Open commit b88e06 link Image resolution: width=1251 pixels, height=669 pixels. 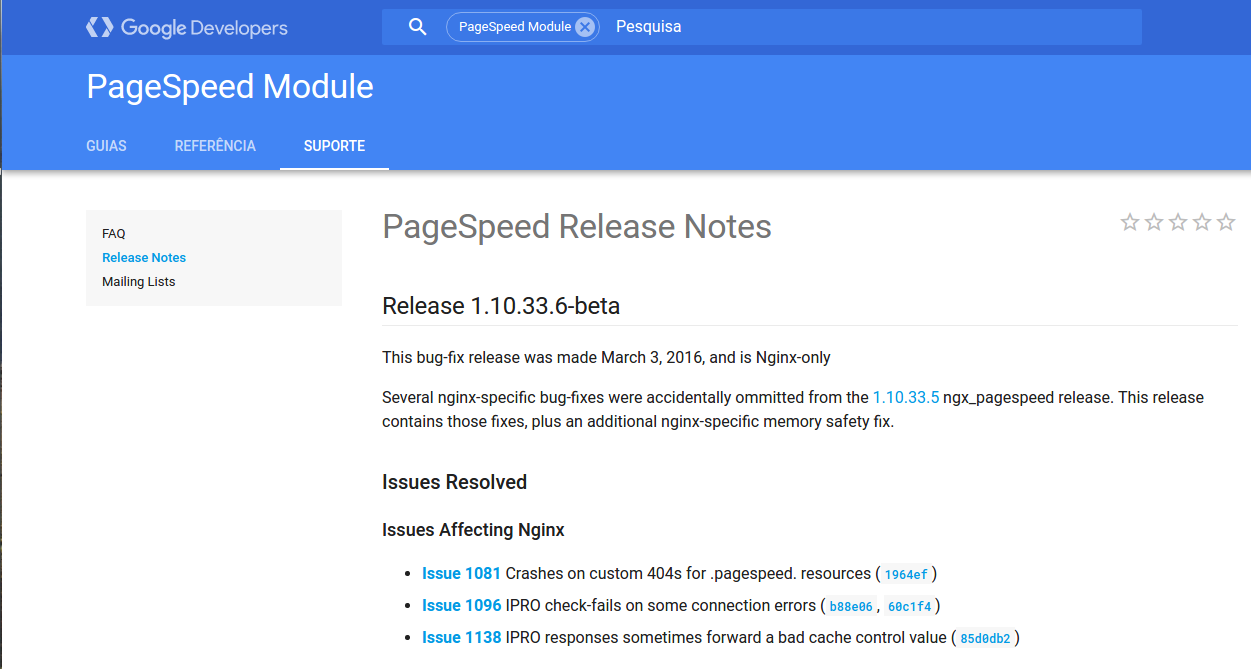[x=852, y=606]
